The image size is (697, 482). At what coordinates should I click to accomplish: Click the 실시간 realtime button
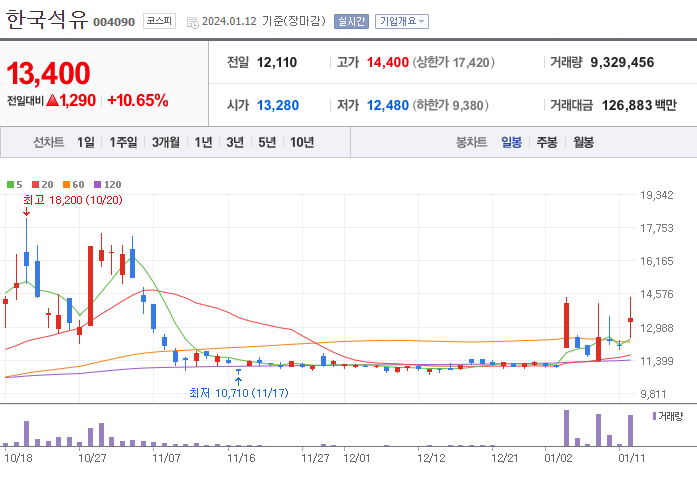pyautogui.click(x=351, y=21)
